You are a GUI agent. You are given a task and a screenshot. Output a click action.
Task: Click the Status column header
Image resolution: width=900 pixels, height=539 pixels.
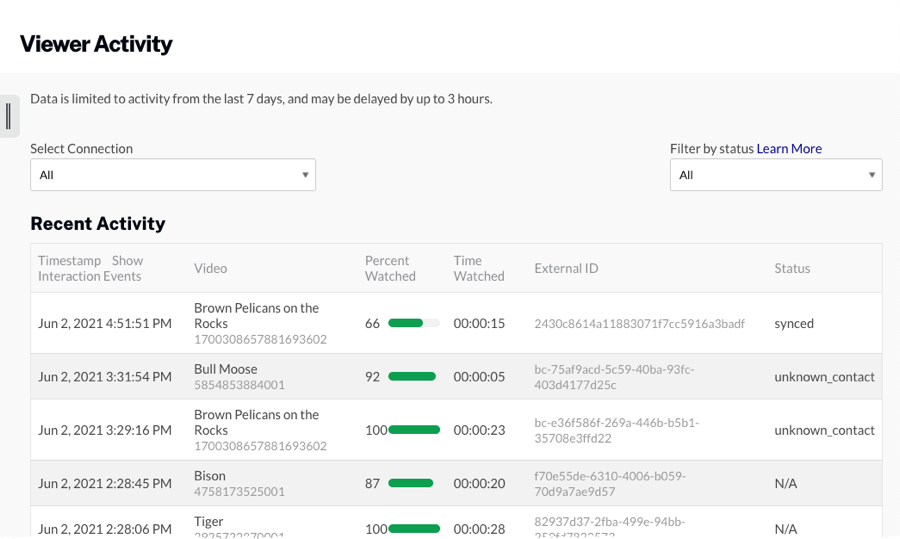[x=792, y=268]
